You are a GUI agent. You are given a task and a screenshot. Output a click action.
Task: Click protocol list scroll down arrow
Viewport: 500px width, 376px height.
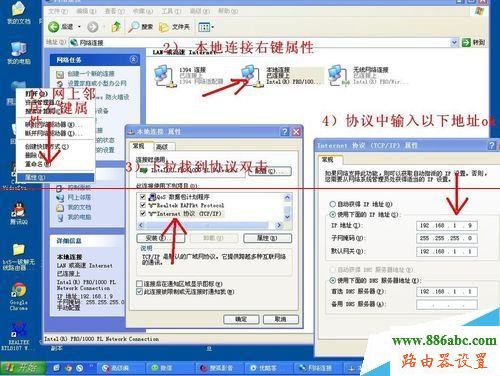point(287,217)
